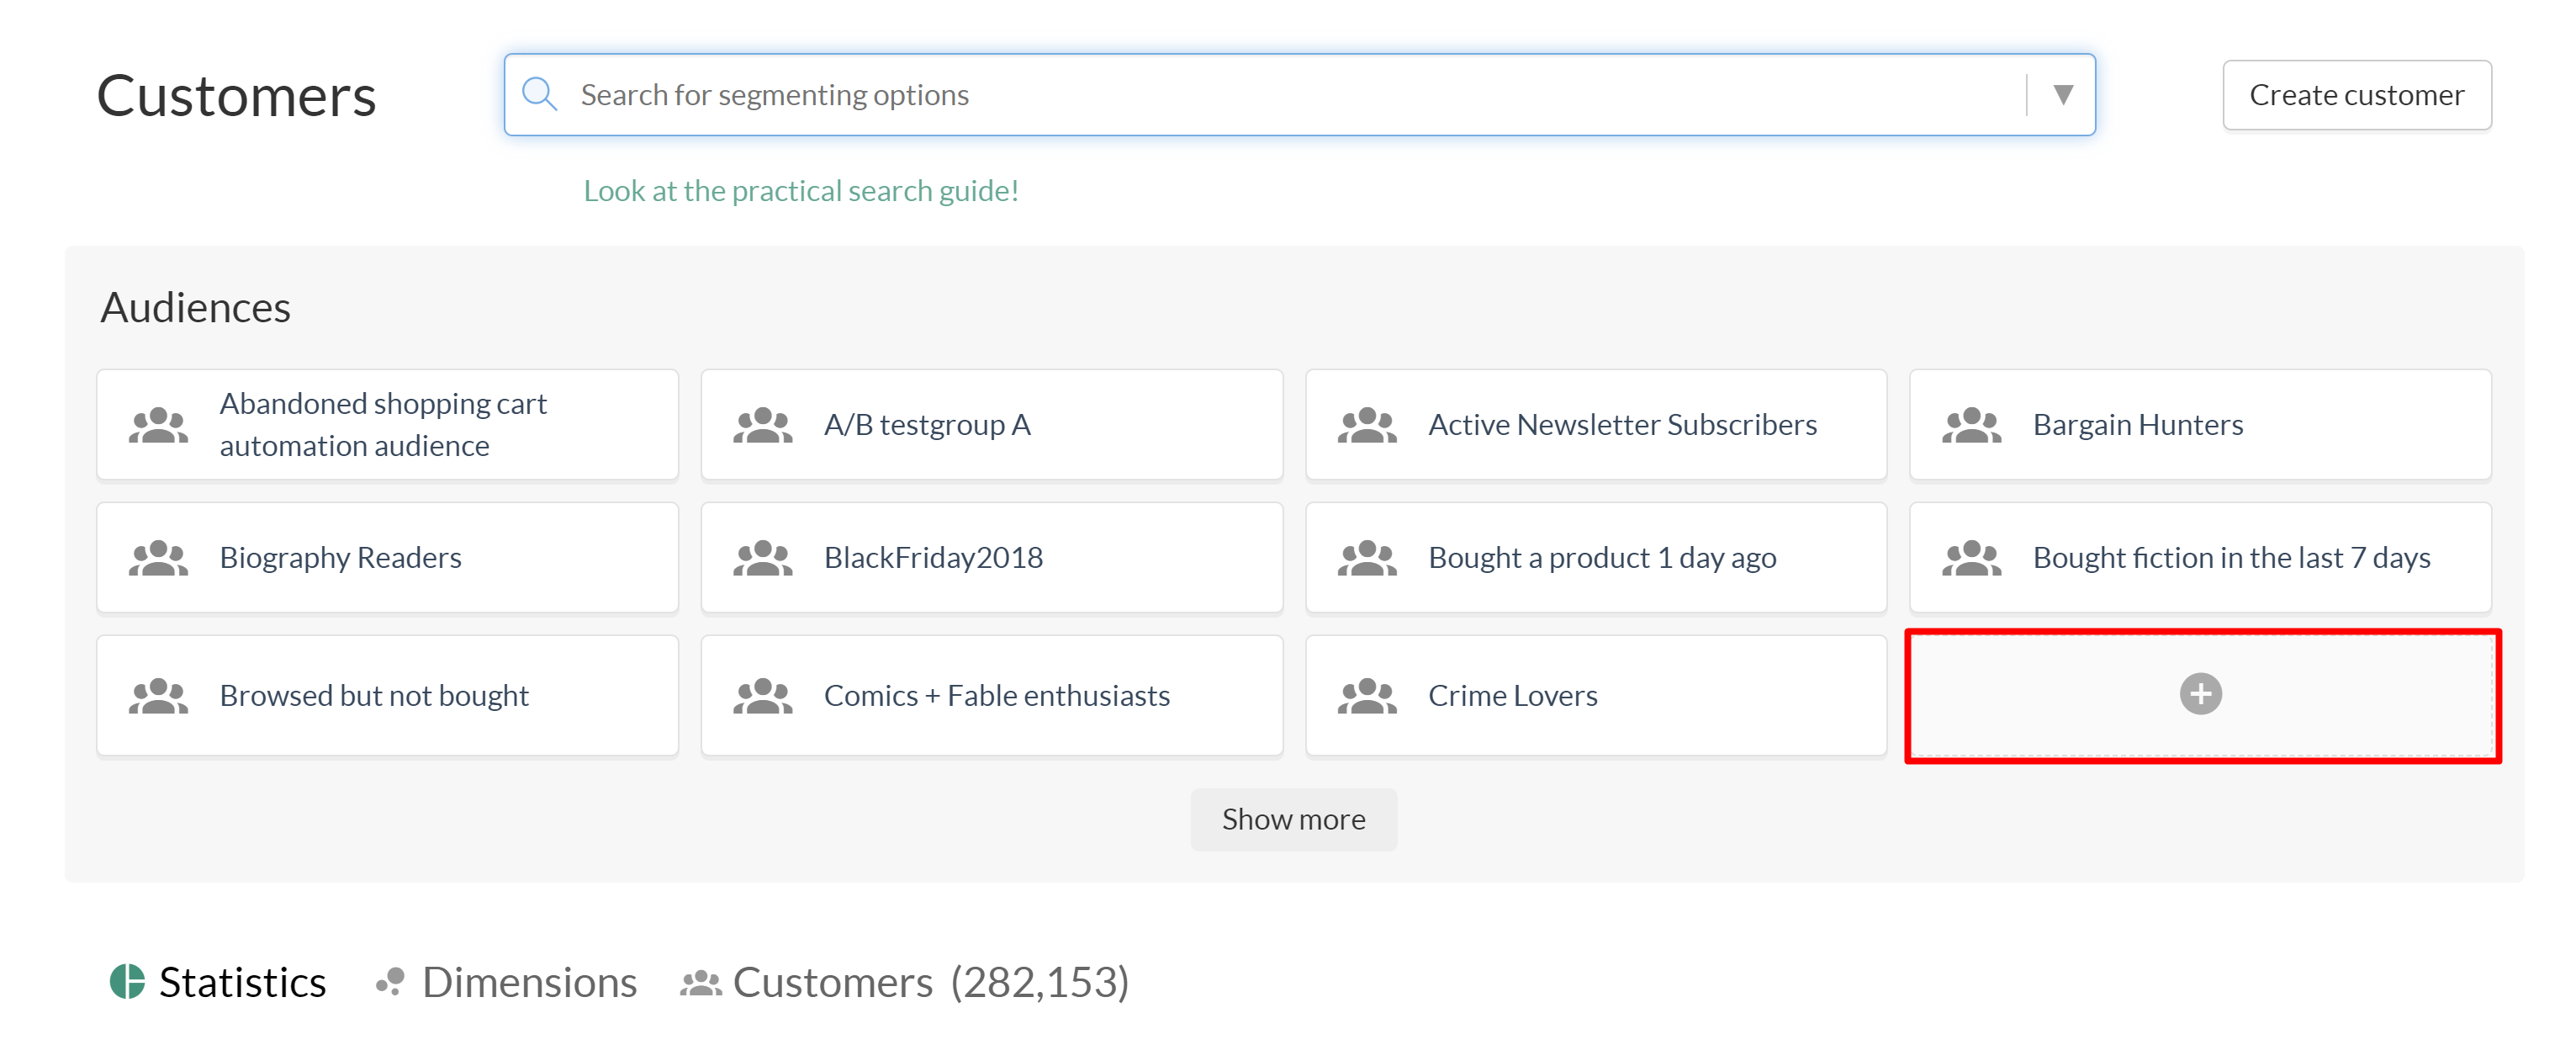Click A/B testgroup A group icon

tap(762, 425)
